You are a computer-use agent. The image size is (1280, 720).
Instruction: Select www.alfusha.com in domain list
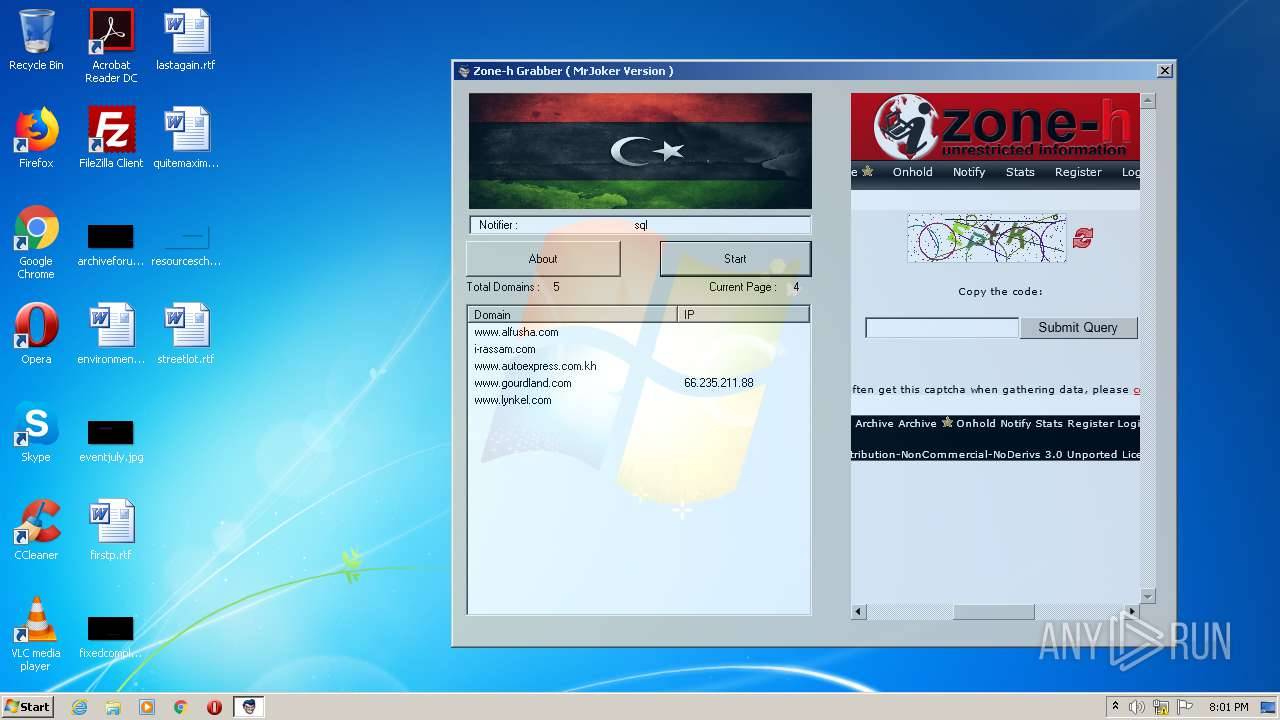click(516, 332)
